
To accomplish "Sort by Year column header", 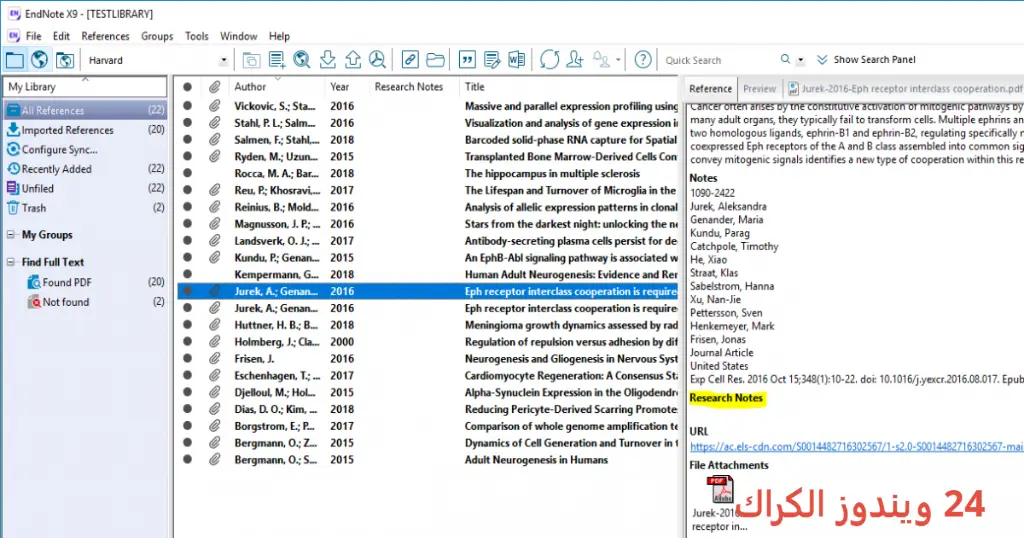I will 340,87.
